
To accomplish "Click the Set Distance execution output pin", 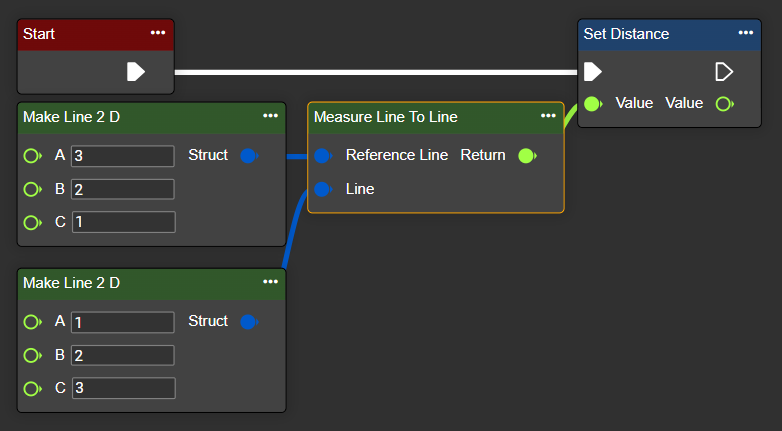I will coord(724,71).
